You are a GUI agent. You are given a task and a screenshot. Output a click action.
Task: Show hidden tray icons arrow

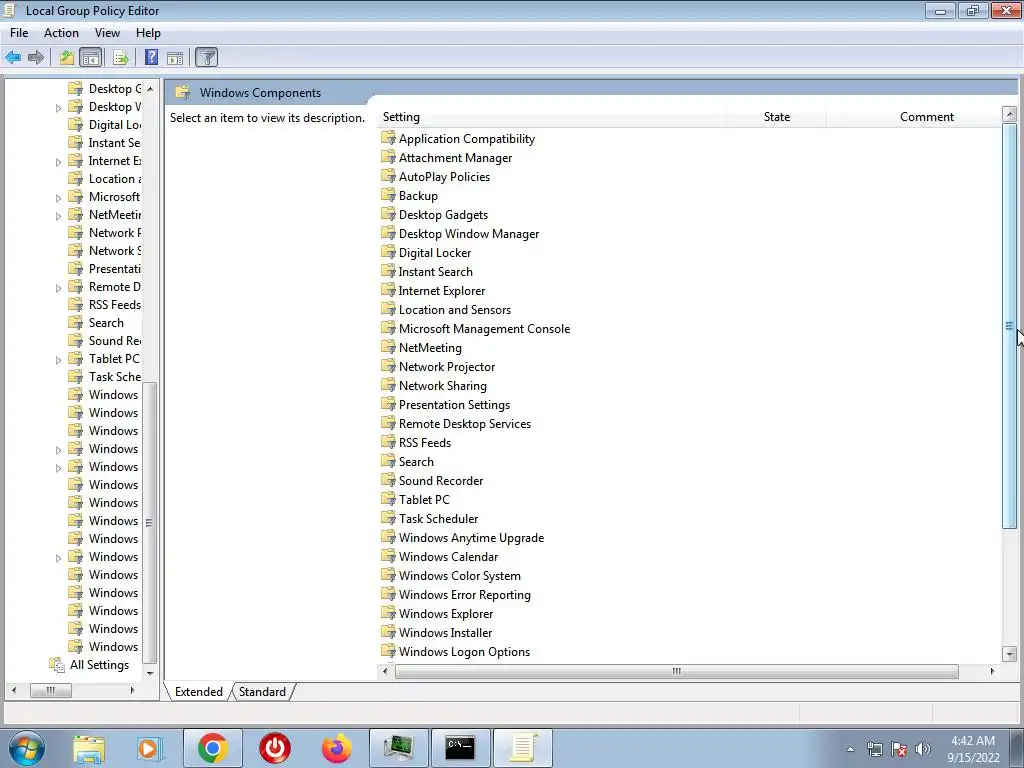[x=850, y=749]
